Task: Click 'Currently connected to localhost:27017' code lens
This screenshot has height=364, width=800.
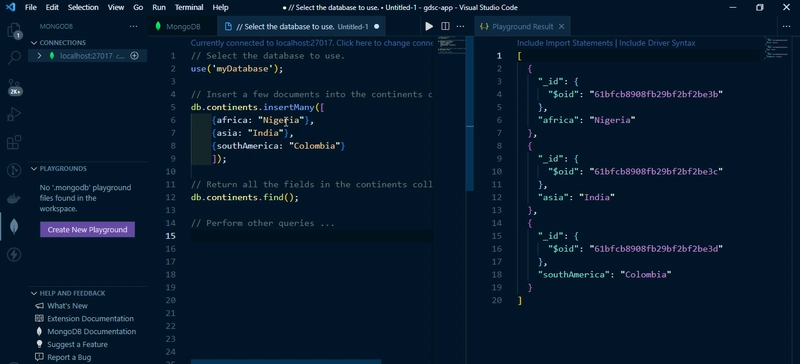Action: coord(311,43)
